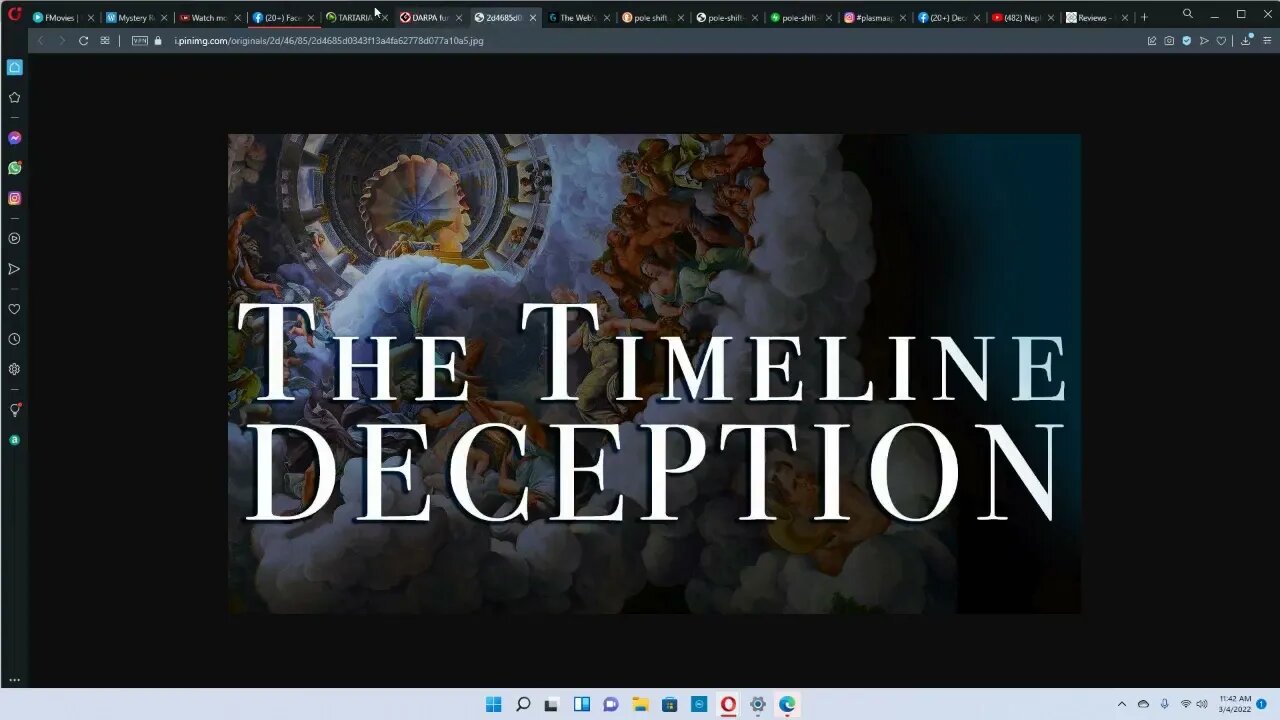This screenshot has height=720, width=1280.
Task: Open the Opera main menu logo
Action: point(14,14)
